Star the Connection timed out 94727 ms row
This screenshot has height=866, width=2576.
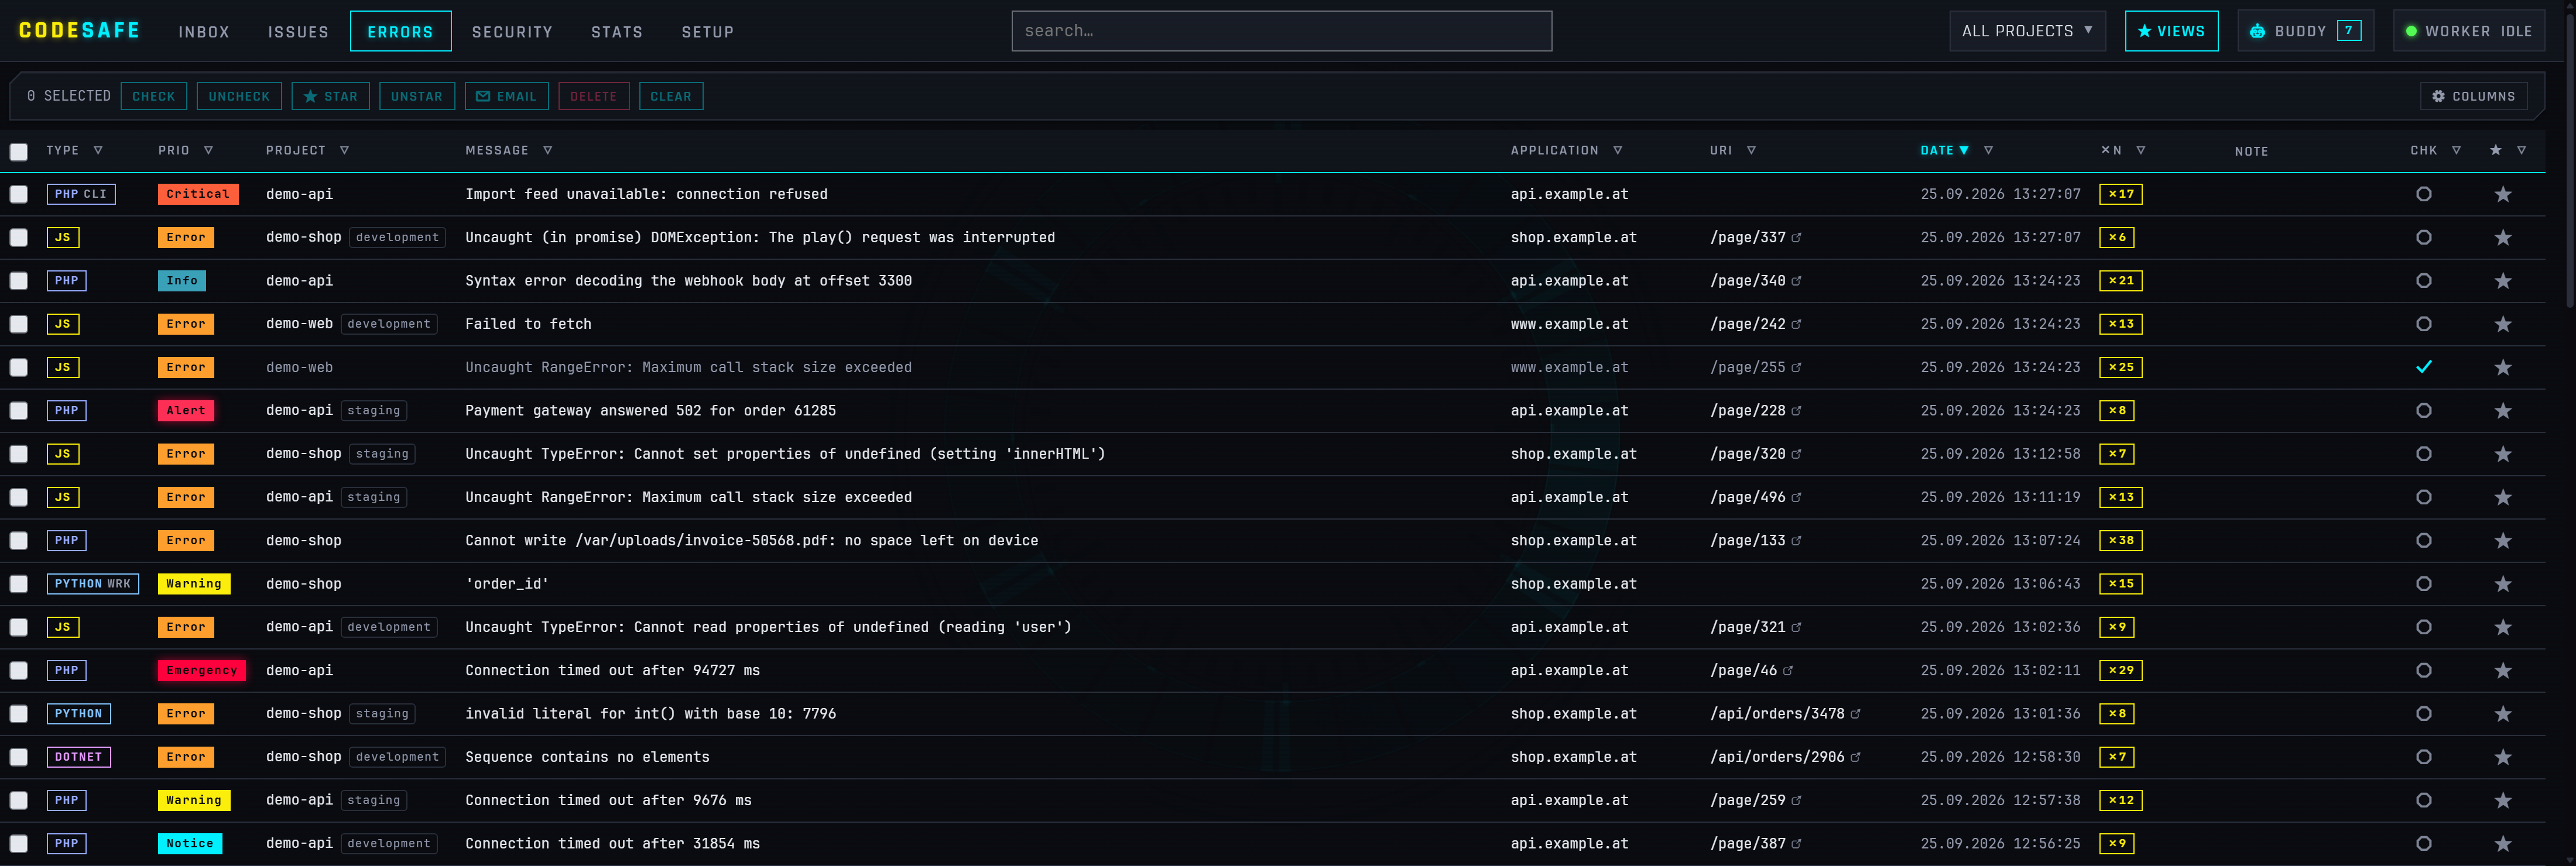(2502, 671)
